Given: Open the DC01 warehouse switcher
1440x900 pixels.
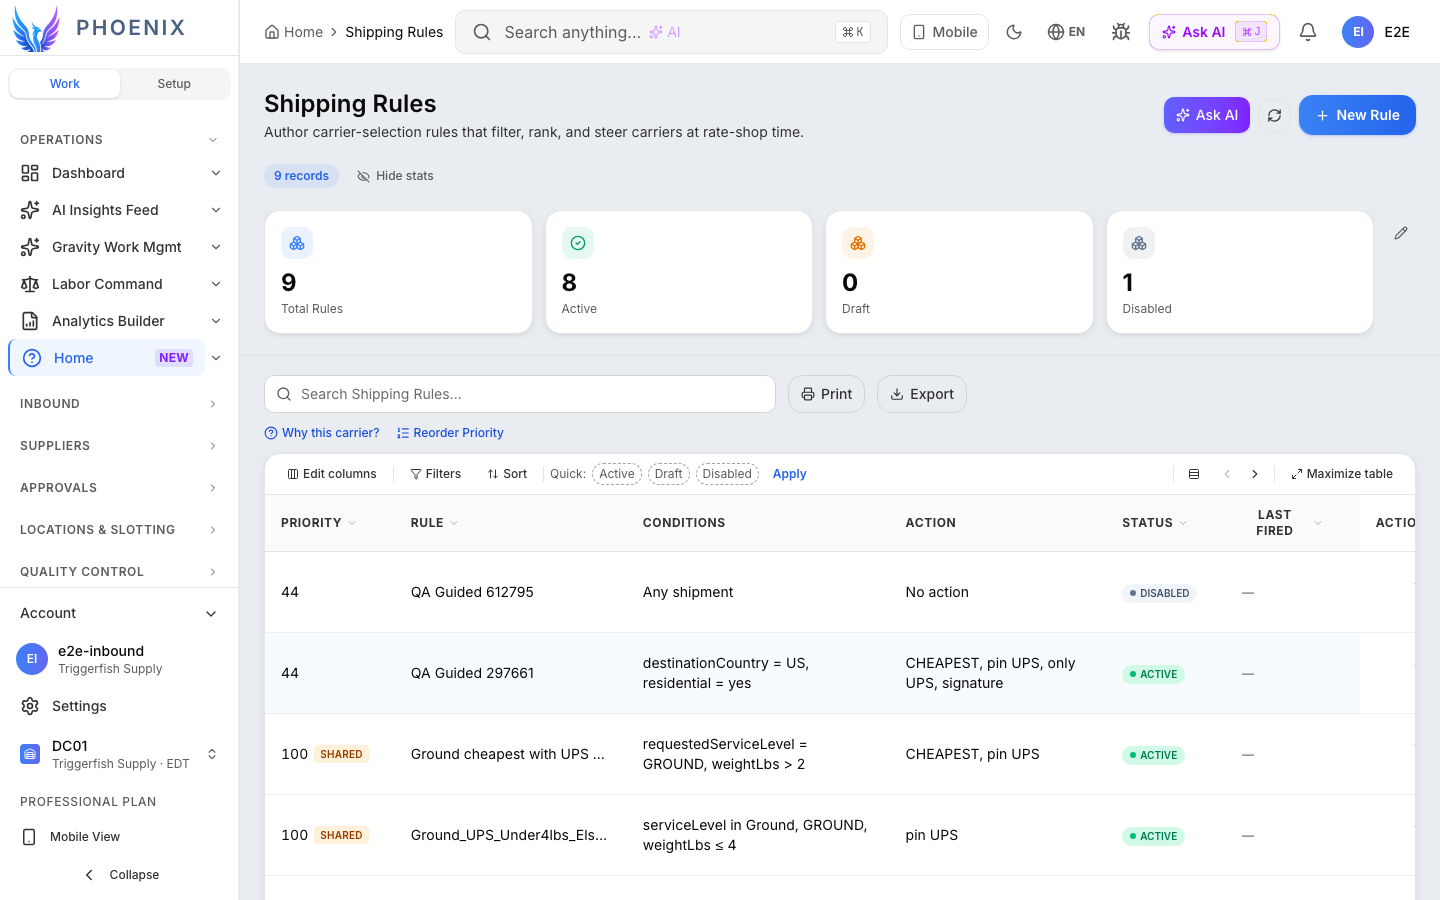Looking at the screenshot, I should (x=119, y=754).
